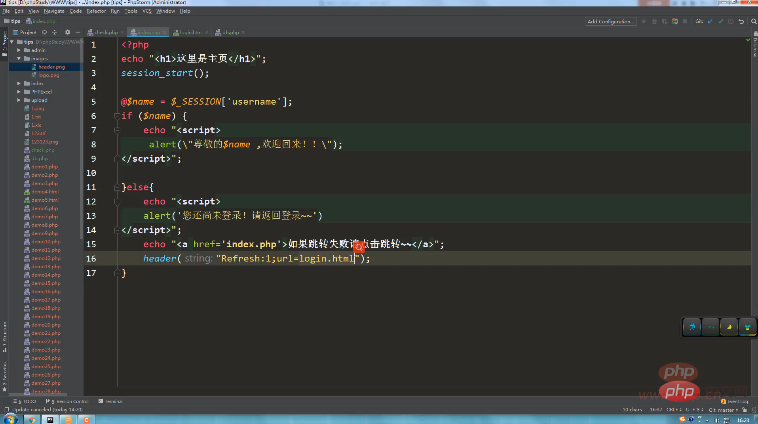Collapse the tips root folder

pos(12,42)
